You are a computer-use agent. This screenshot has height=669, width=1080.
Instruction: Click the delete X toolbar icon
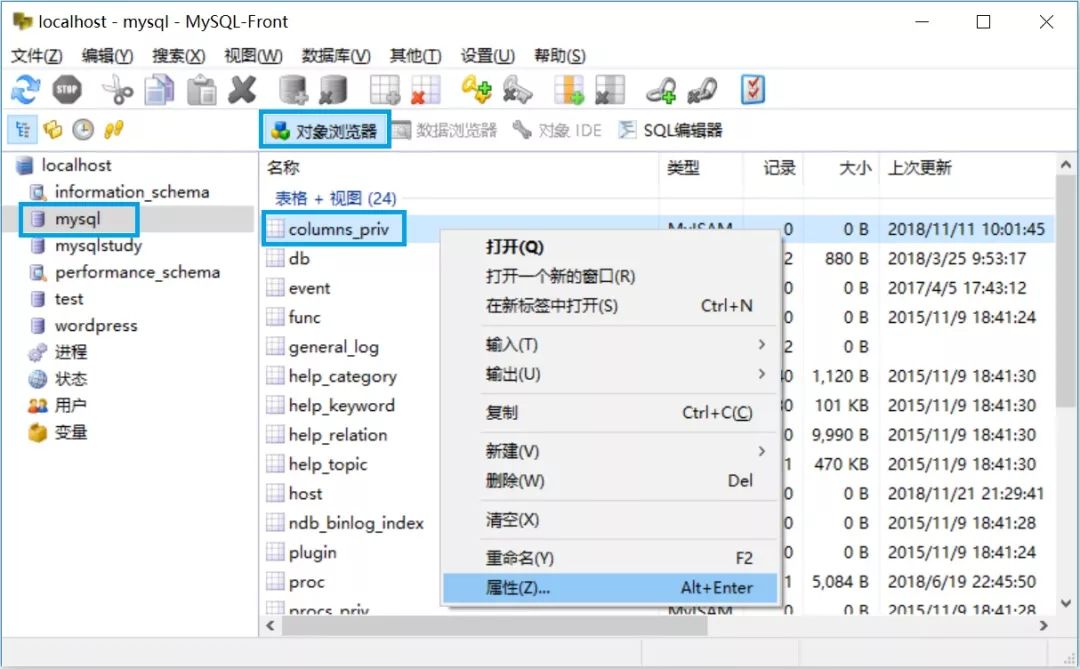[x=242, y=90]
